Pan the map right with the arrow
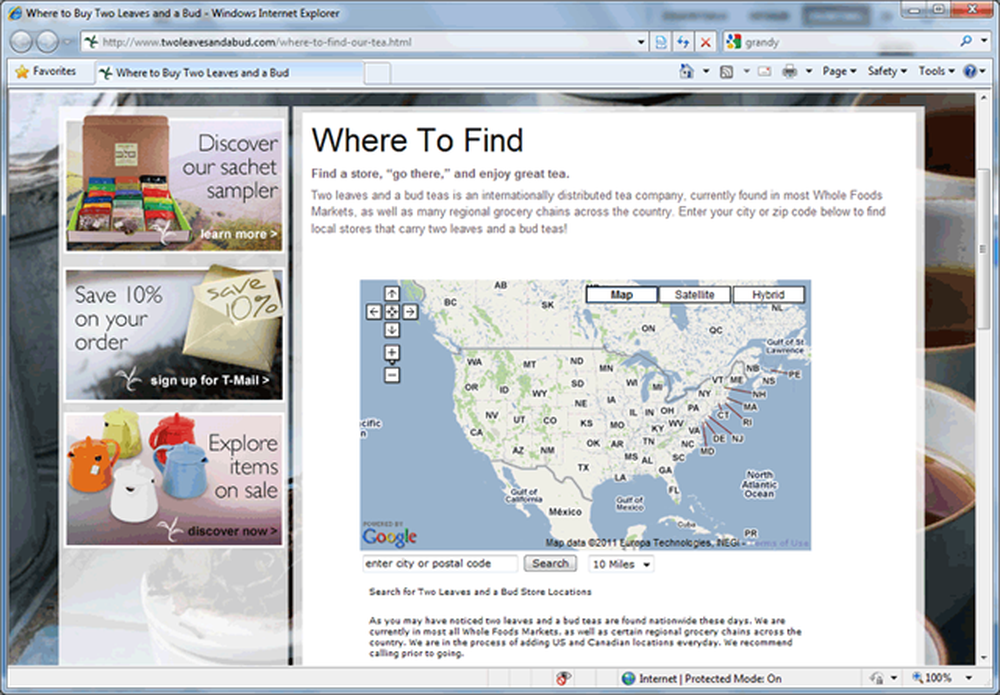The height and width of the screenshot is (695, 1000). click(x=410, y=312)
